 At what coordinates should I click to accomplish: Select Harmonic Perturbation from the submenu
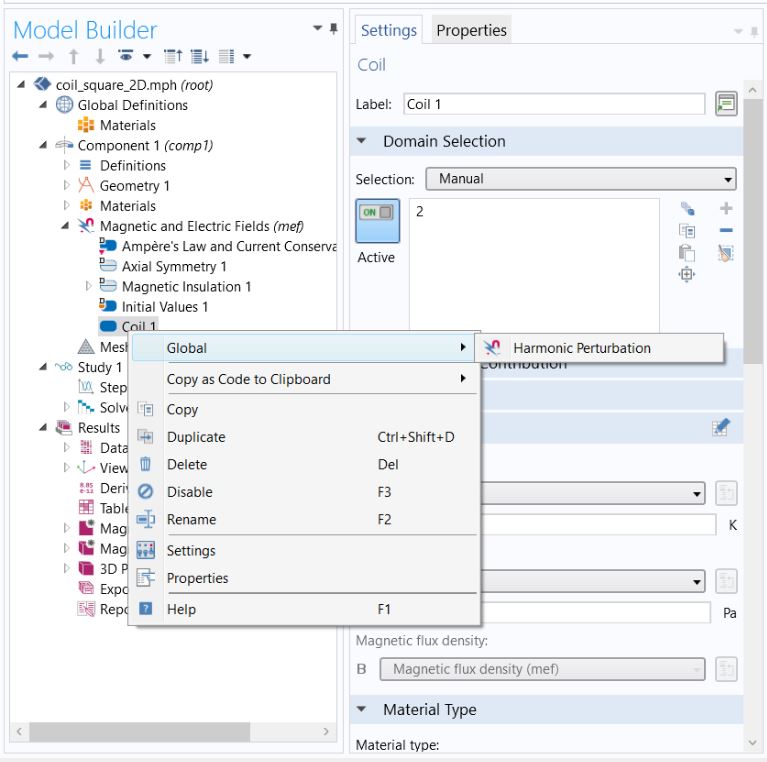581,348
